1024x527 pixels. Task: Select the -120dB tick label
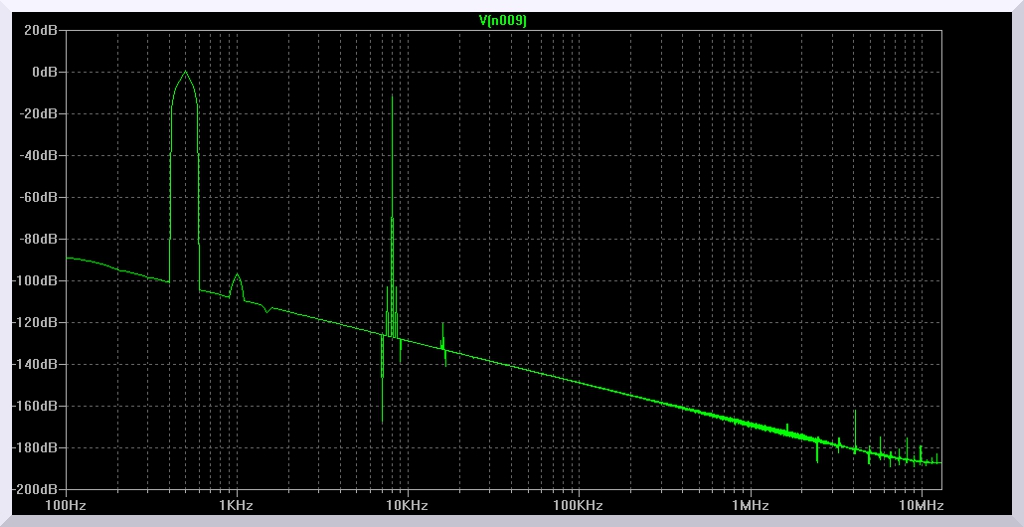(40, 323)
